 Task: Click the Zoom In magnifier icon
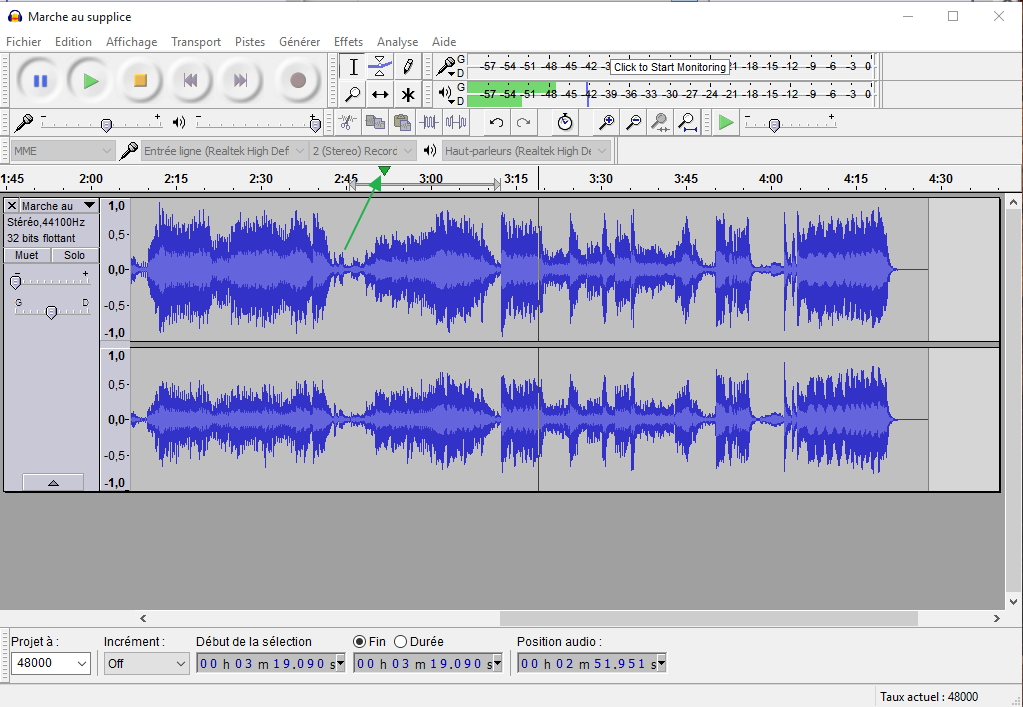[x=606, y=122]
